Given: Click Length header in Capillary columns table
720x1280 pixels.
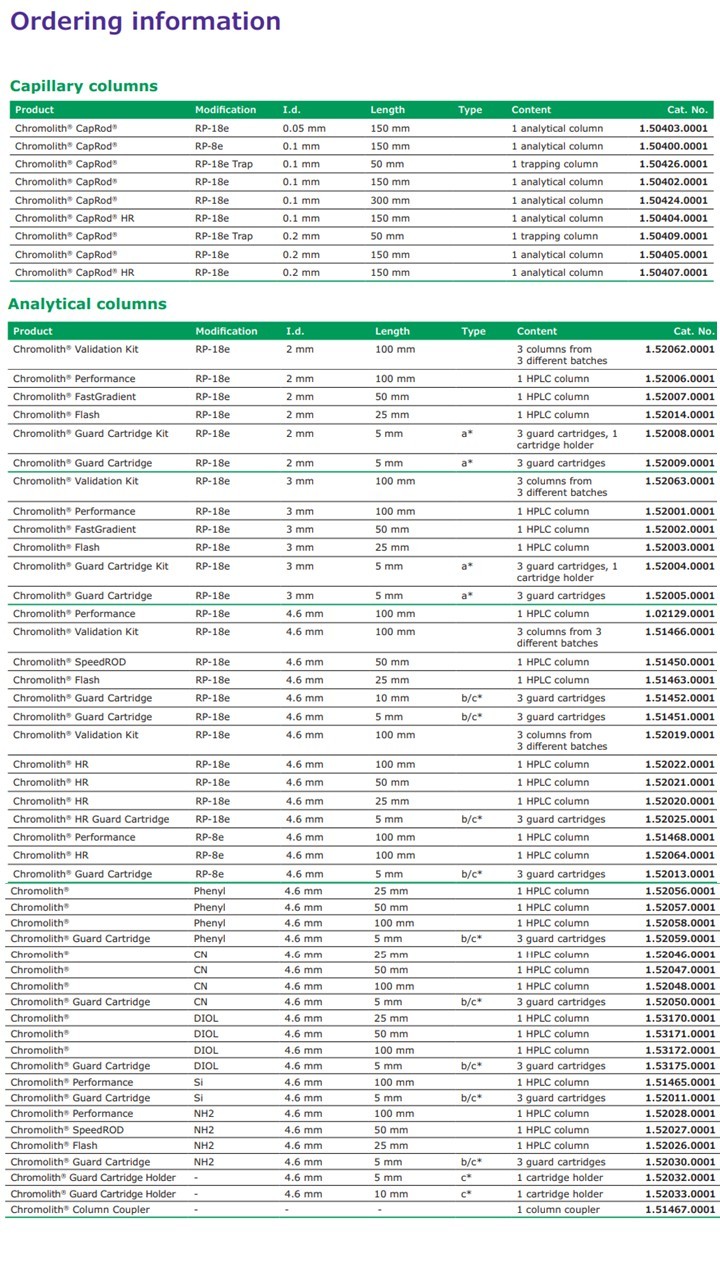Looking at the screenshot, I should tap(387, 110).
